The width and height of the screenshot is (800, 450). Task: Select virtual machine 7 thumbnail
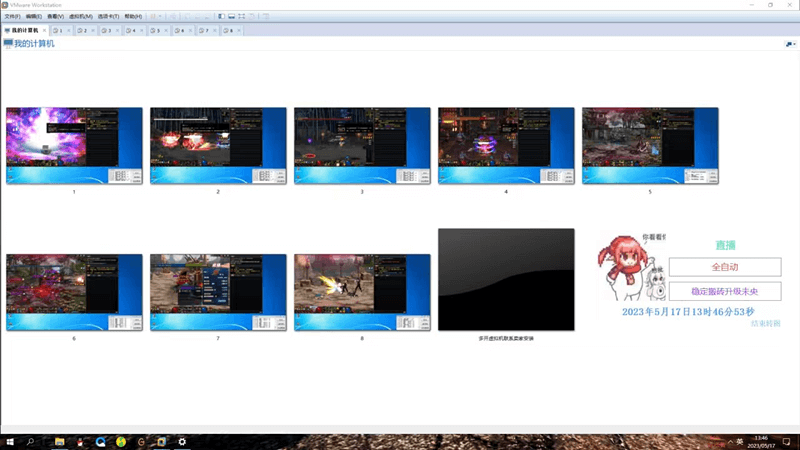218,292
